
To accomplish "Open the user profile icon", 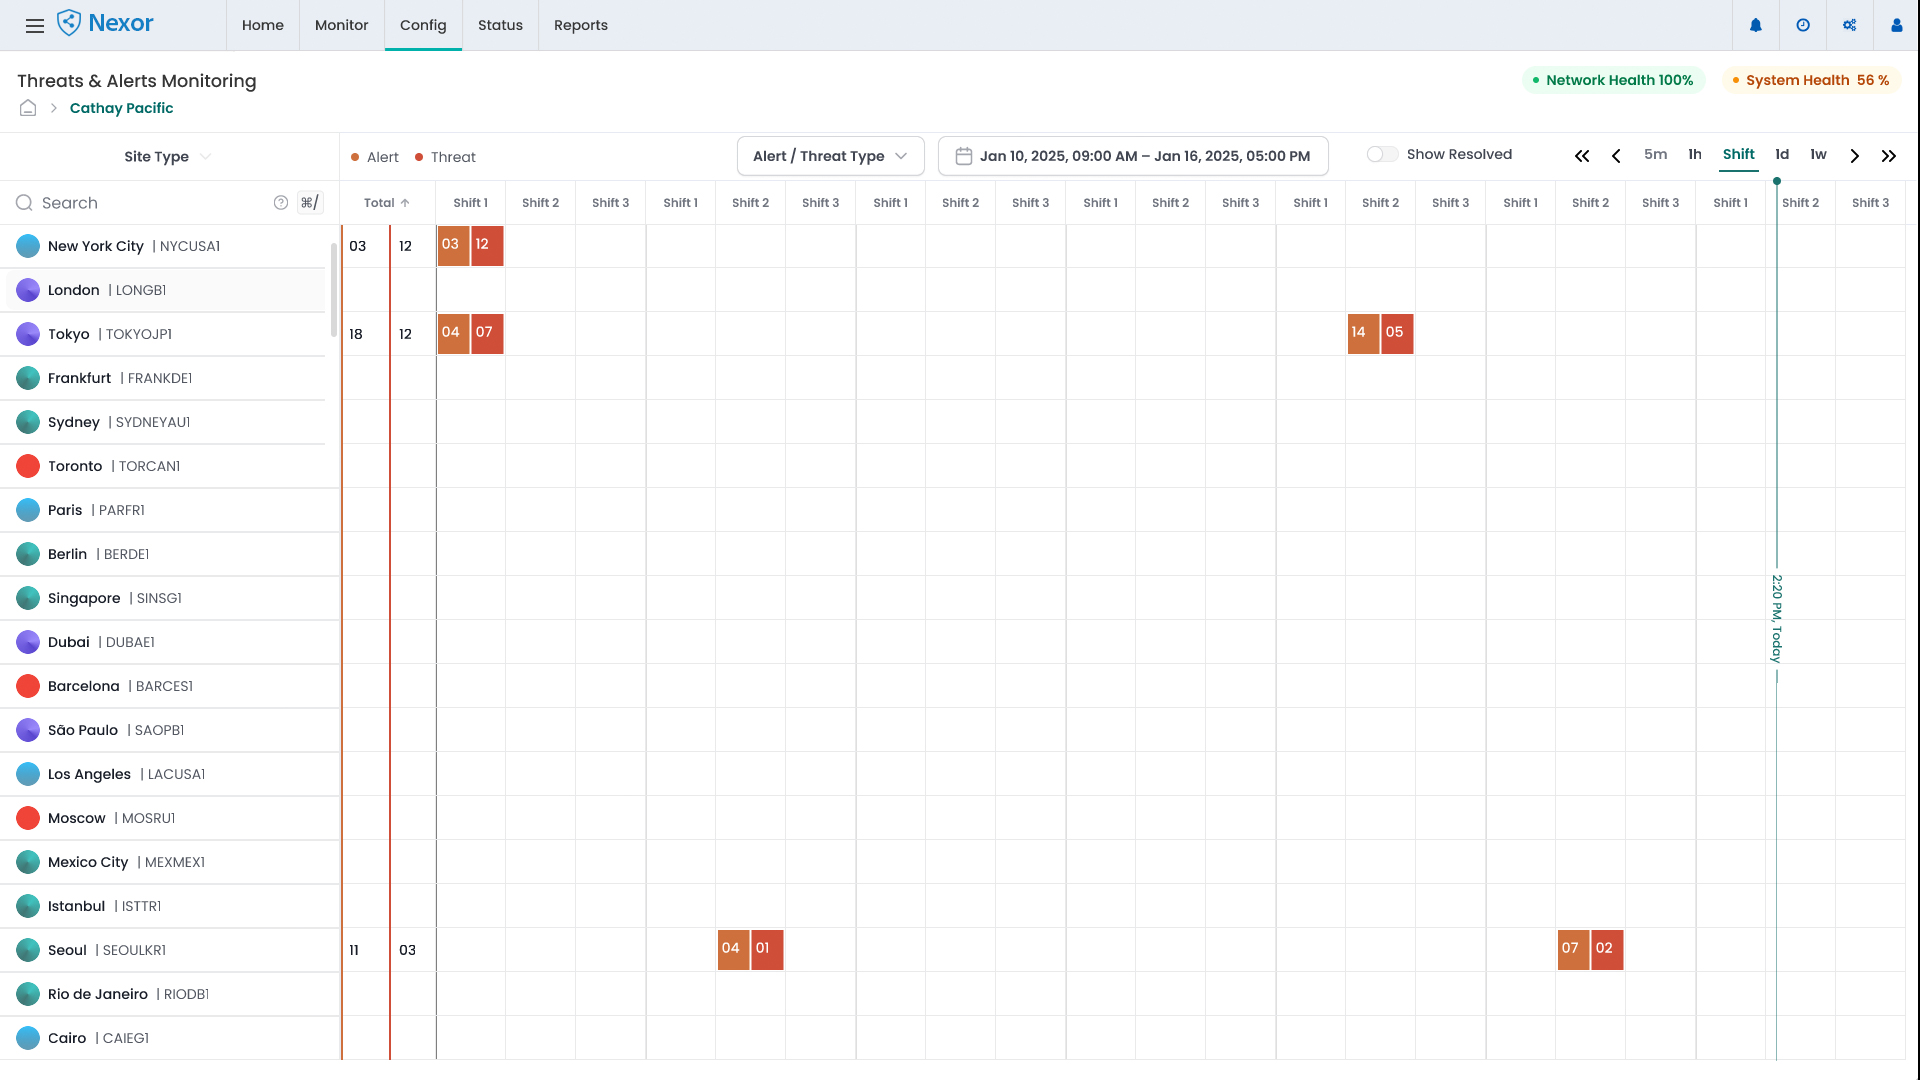I will click(x=1896, y=26).
